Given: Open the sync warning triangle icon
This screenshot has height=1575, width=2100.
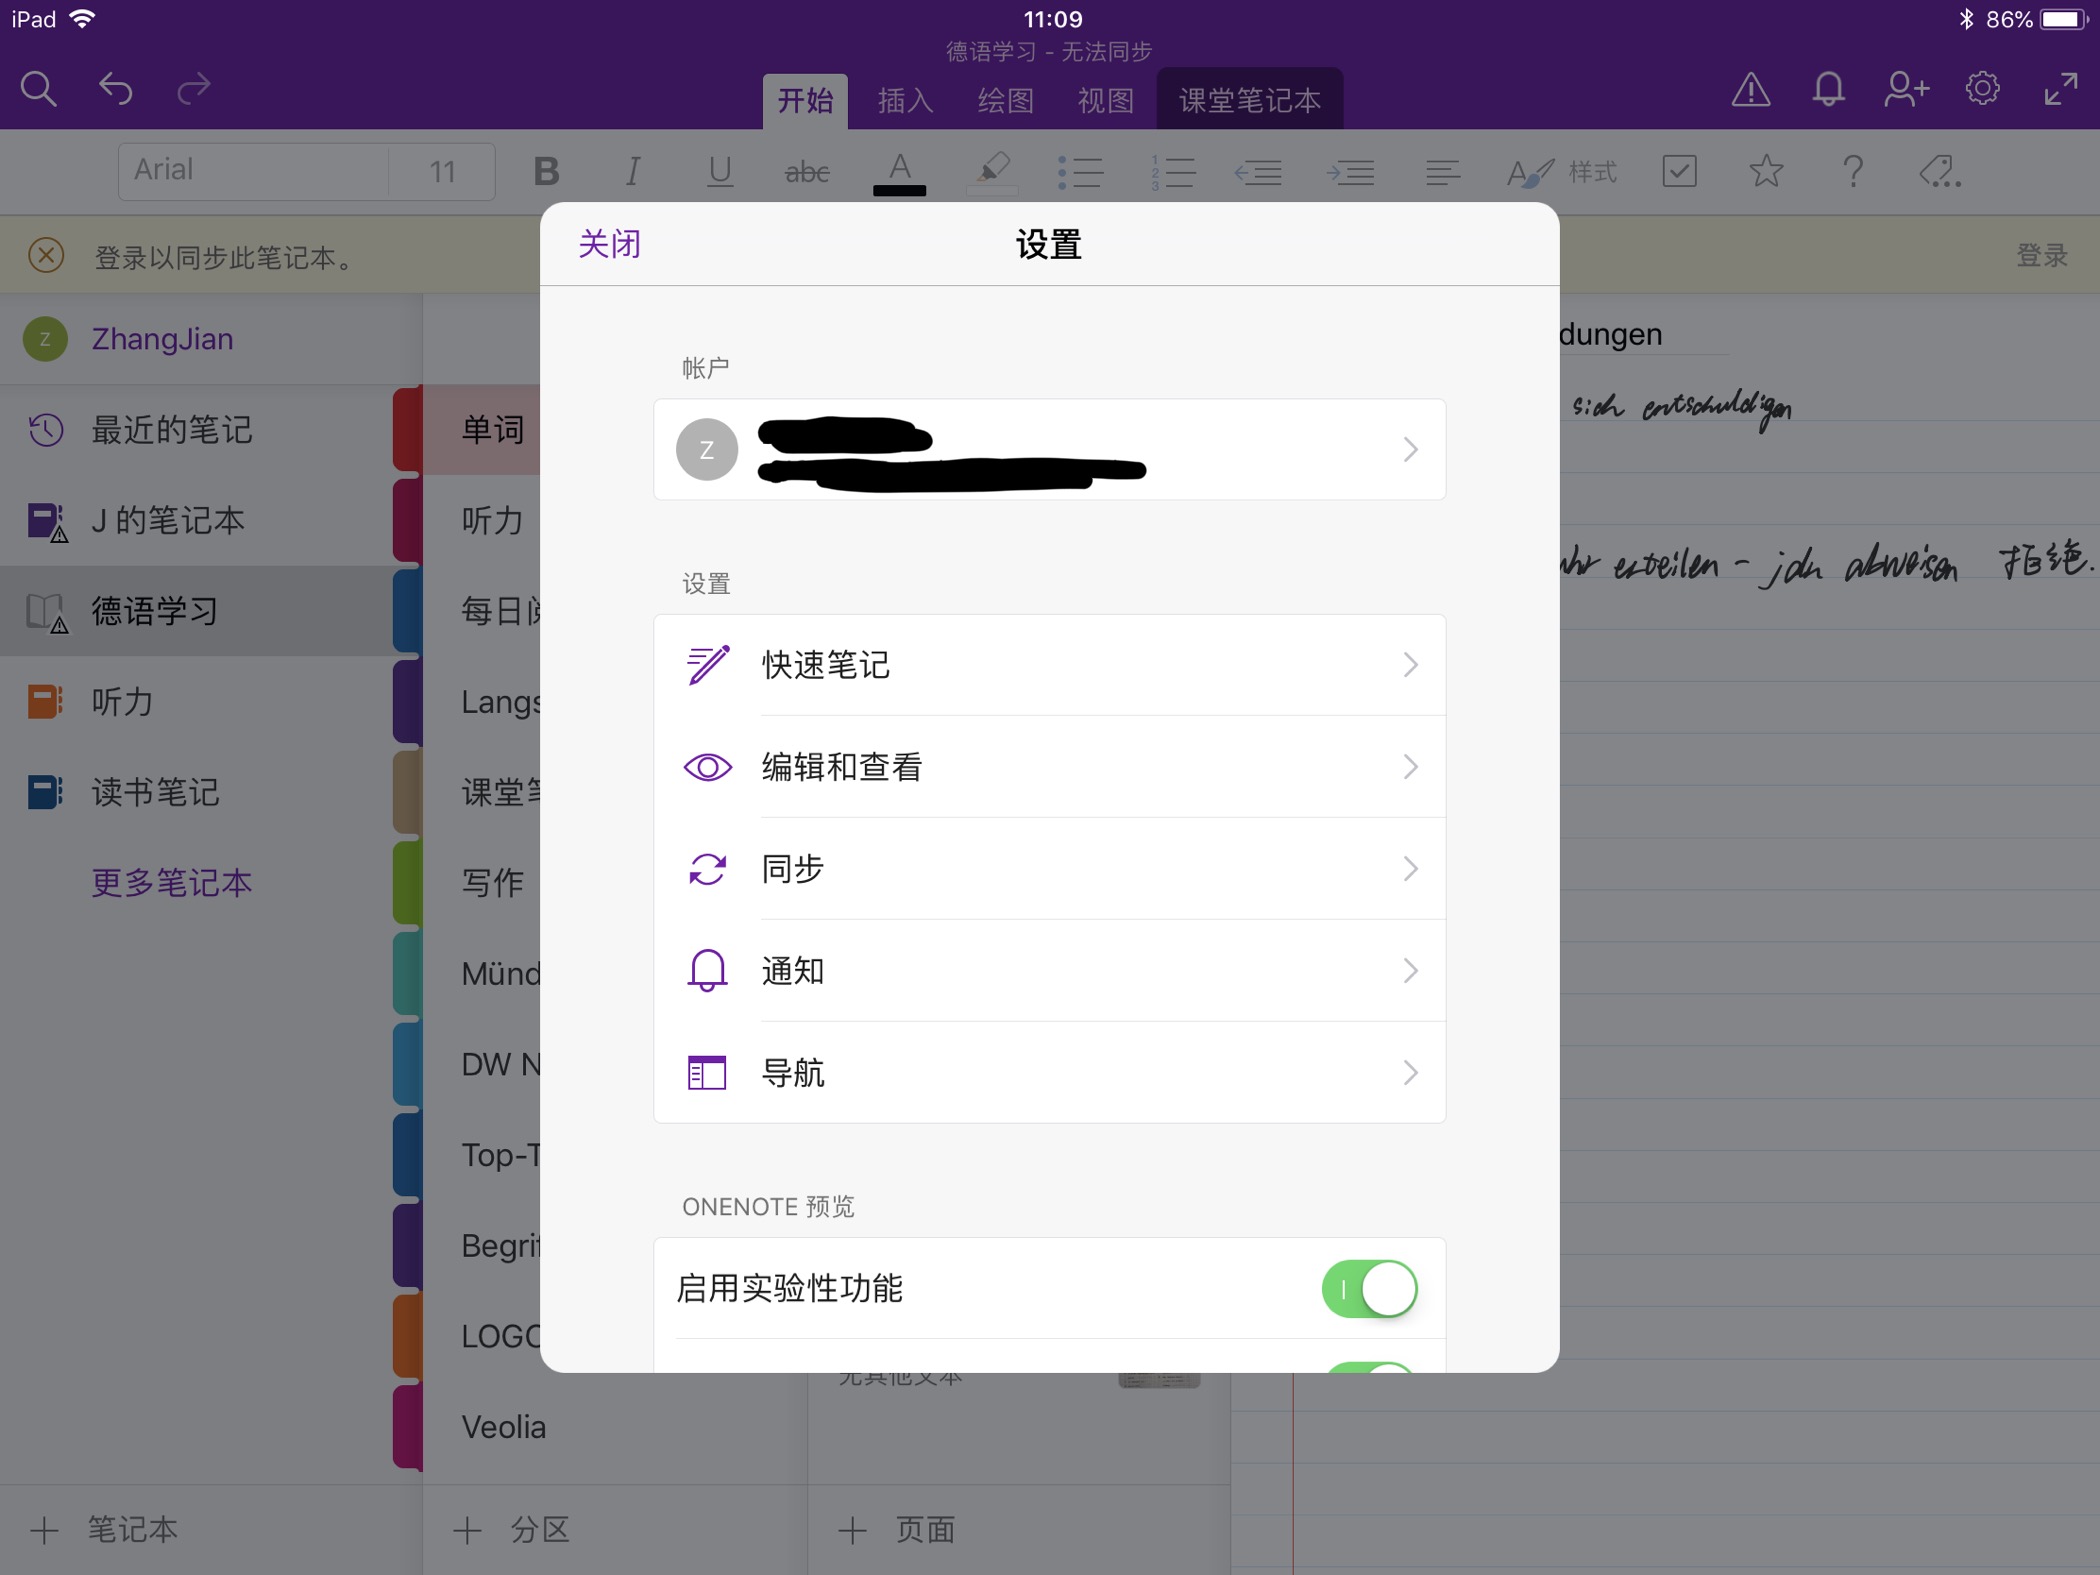Looking at the screenshot, I should click(1750, 90).
